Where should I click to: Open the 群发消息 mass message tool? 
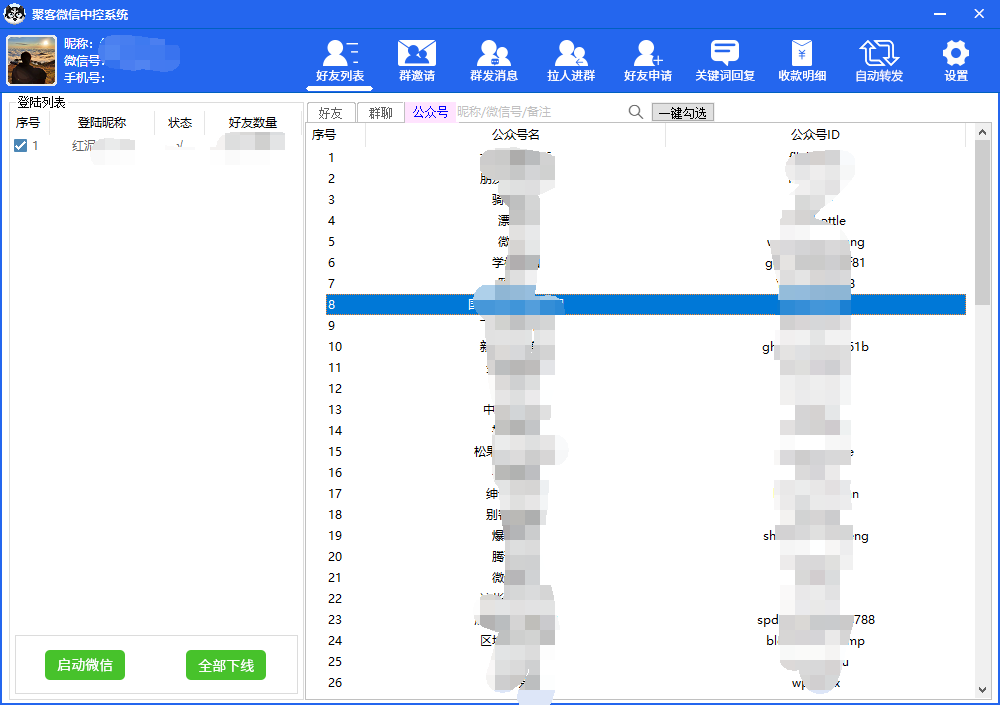click(493, 60)
